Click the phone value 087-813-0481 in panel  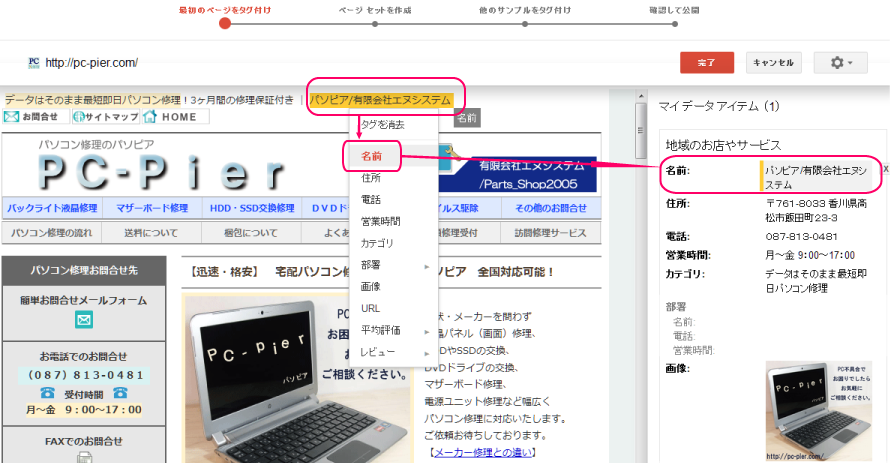pyautogui.click(x=801, y=237)
